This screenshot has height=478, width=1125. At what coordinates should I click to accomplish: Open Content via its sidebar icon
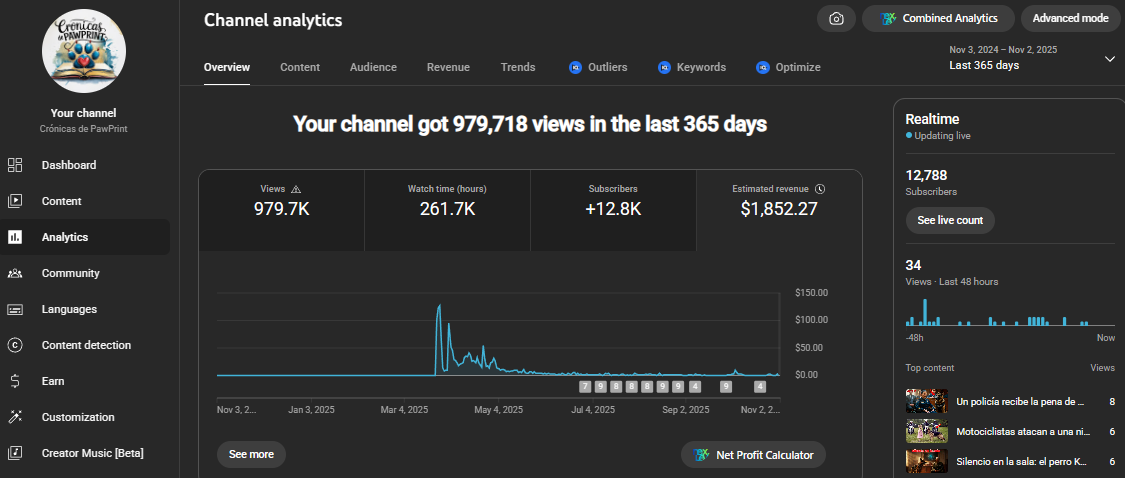click(x=15, y=201)
